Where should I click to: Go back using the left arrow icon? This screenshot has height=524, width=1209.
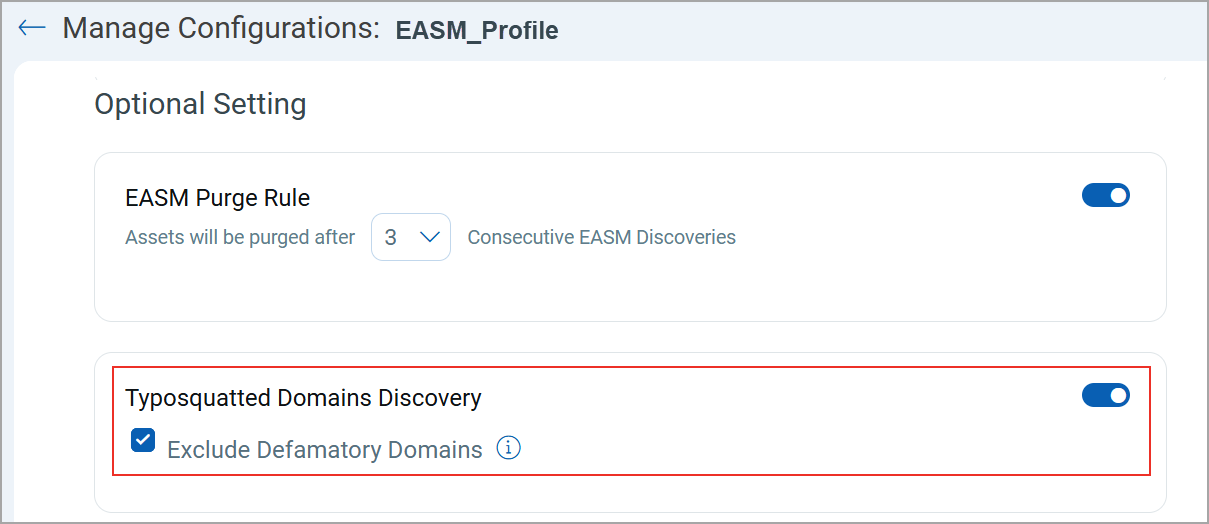coord(32,28)
